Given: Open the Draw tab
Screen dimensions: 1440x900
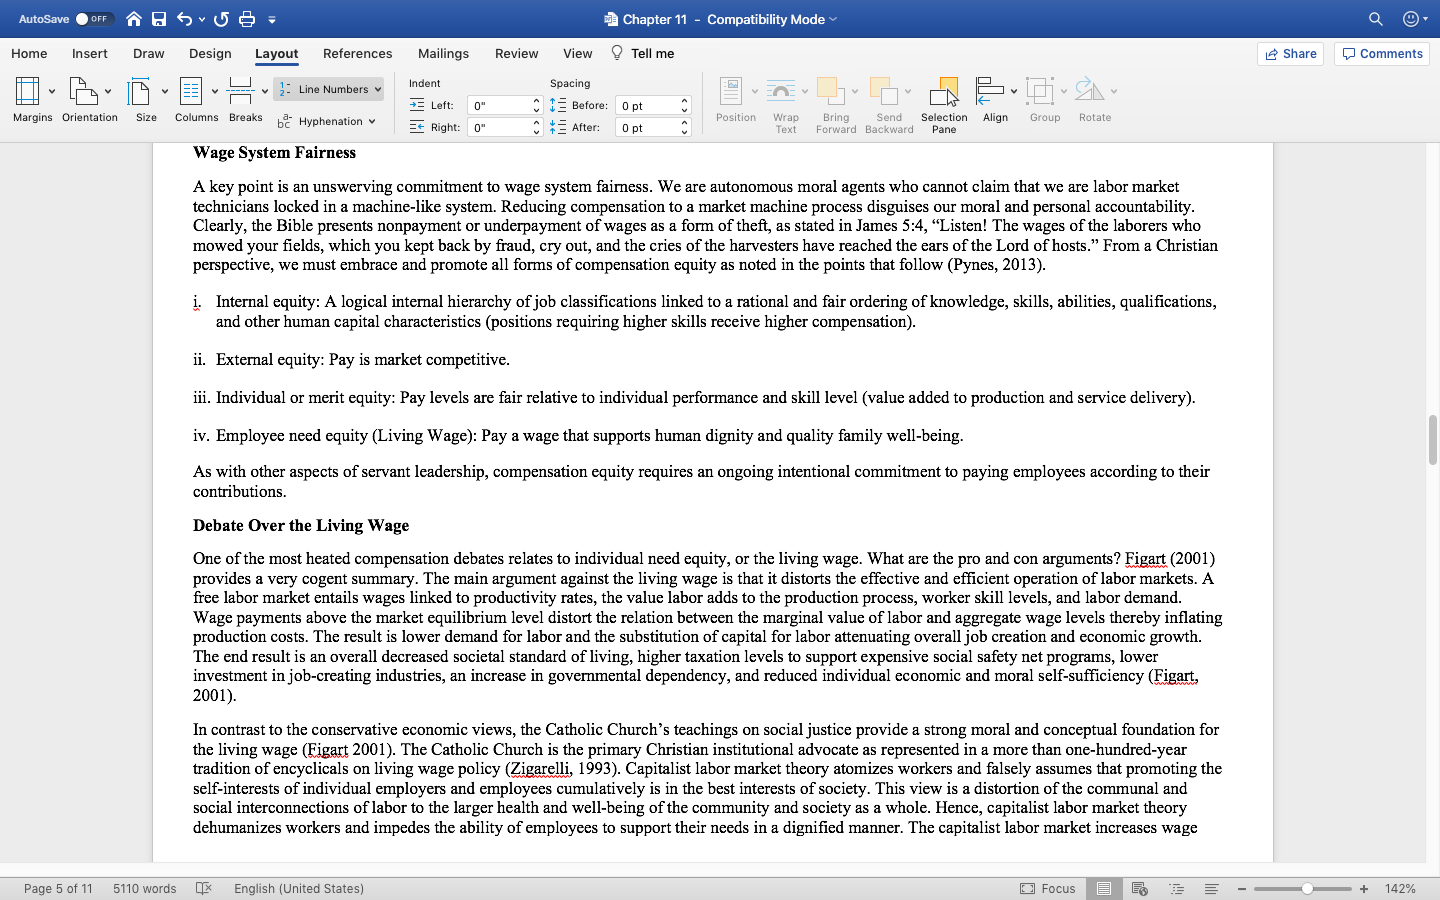Looking at the screenshot, I should click(x=149, y=53).
